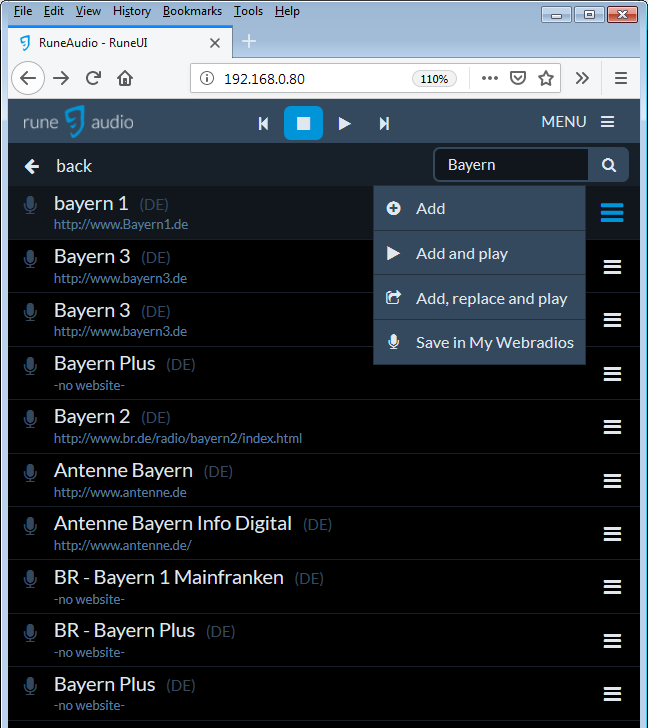
Task: Select station bayern 1
Action: (x=91, y=204)
